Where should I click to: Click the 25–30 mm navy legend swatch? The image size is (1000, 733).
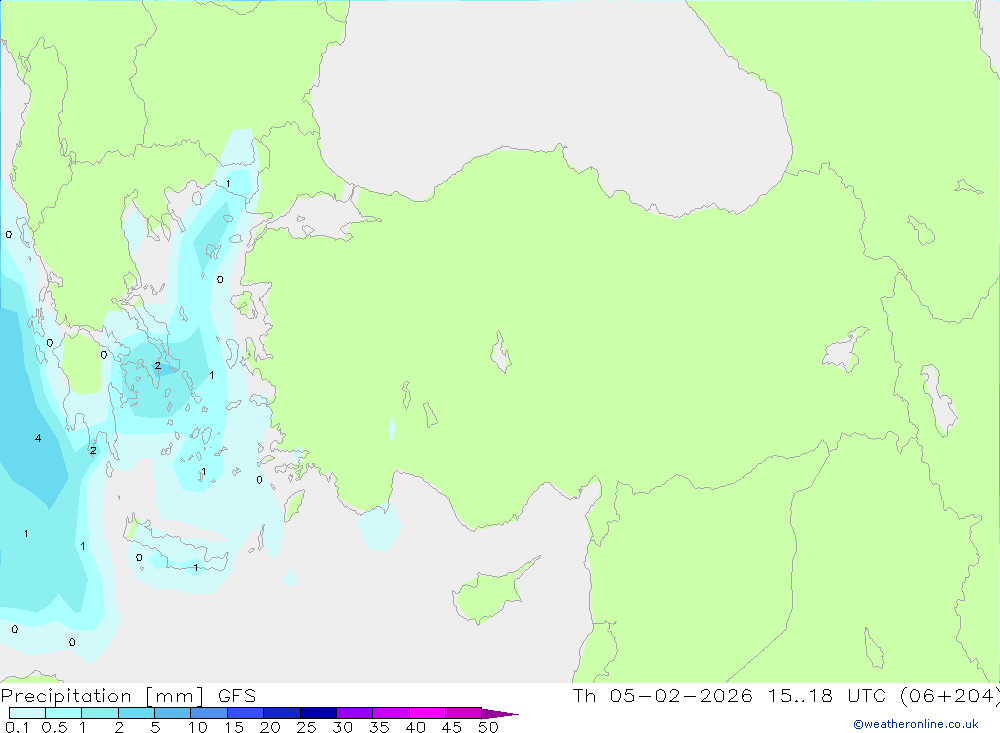point(318,713)
